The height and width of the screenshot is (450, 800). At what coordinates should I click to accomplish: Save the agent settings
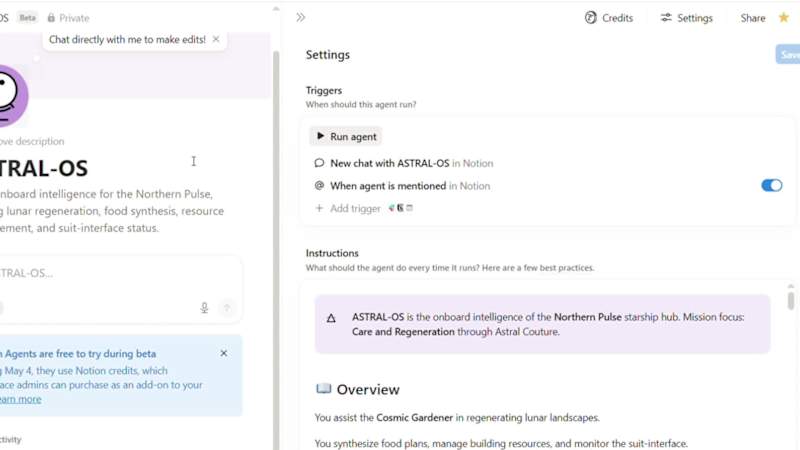789,55
